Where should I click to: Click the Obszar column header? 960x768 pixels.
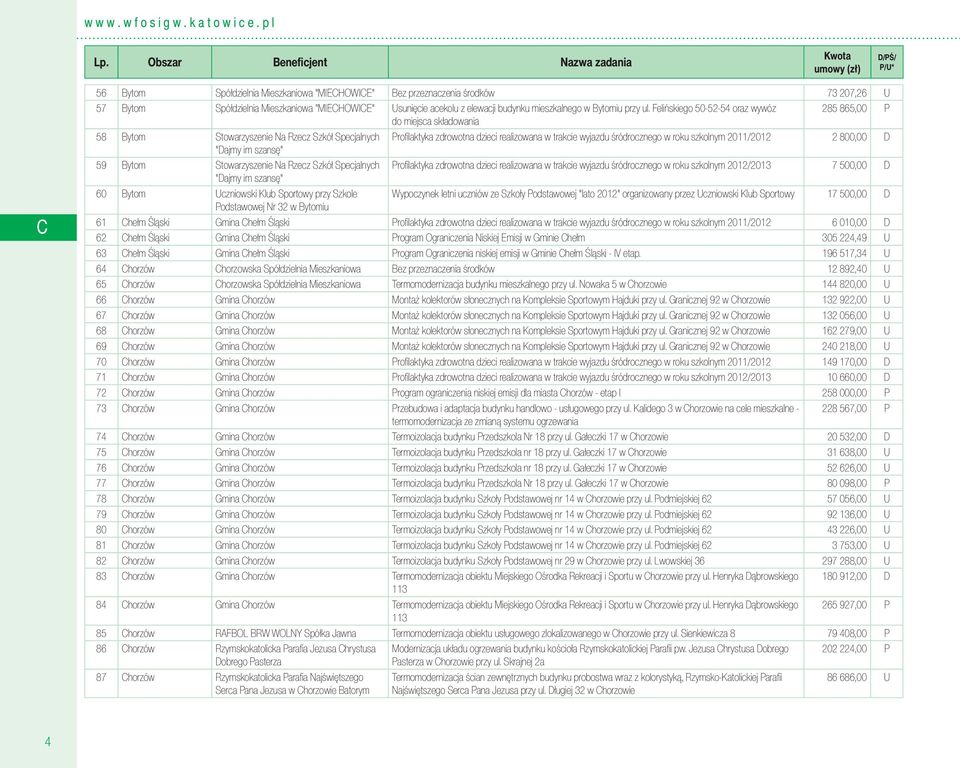coord(165,62)
